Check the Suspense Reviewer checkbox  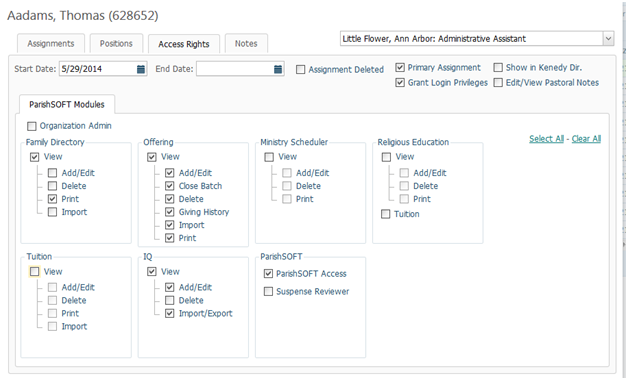pyautogui.click(x=268, y=291)
